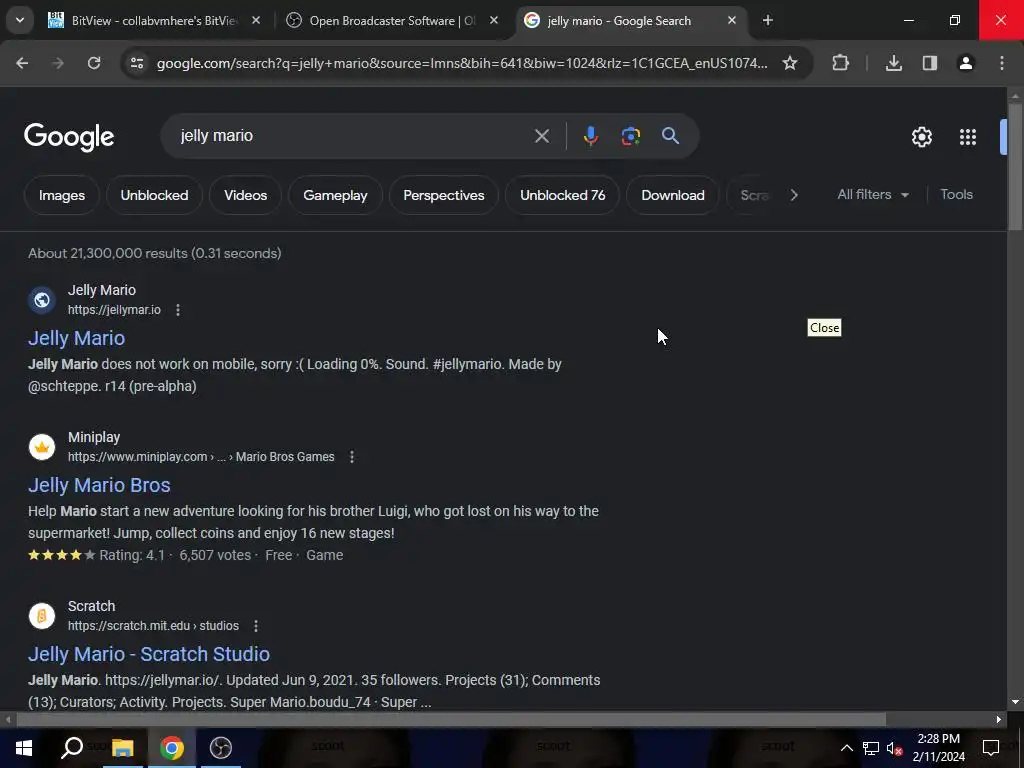
Task: Open the Chrome profile icon
Action: tap(965, 63)
